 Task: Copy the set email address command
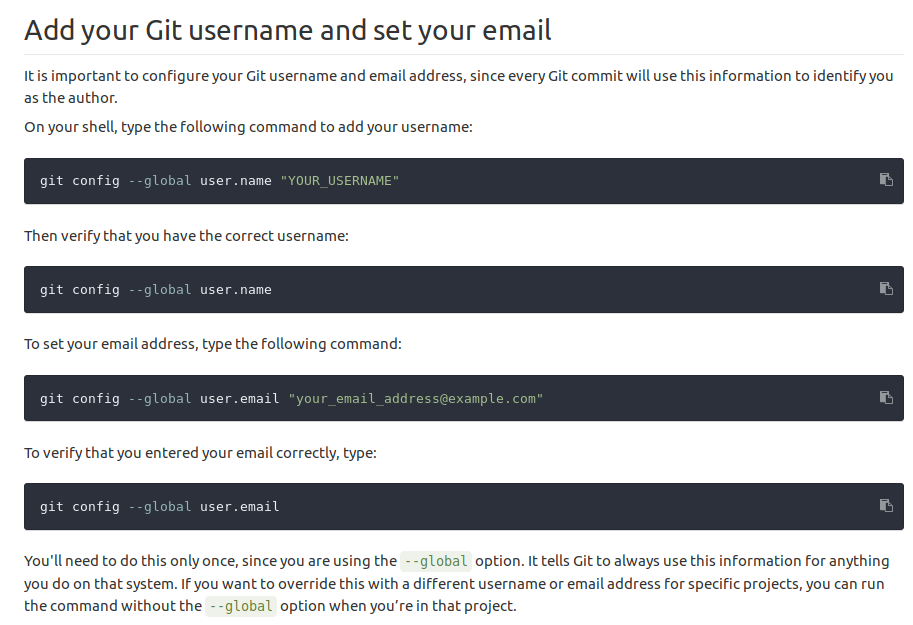click(885, 398)
